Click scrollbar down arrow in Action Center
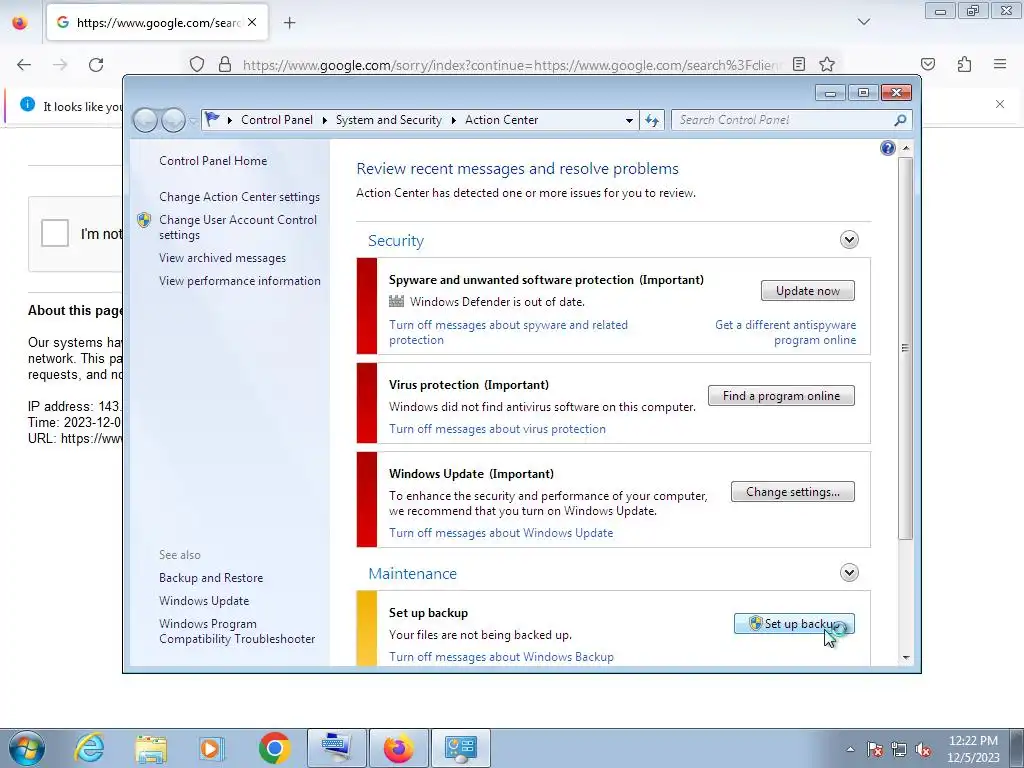The width and height of the screenshot is (1024, 768). point(905,658)
